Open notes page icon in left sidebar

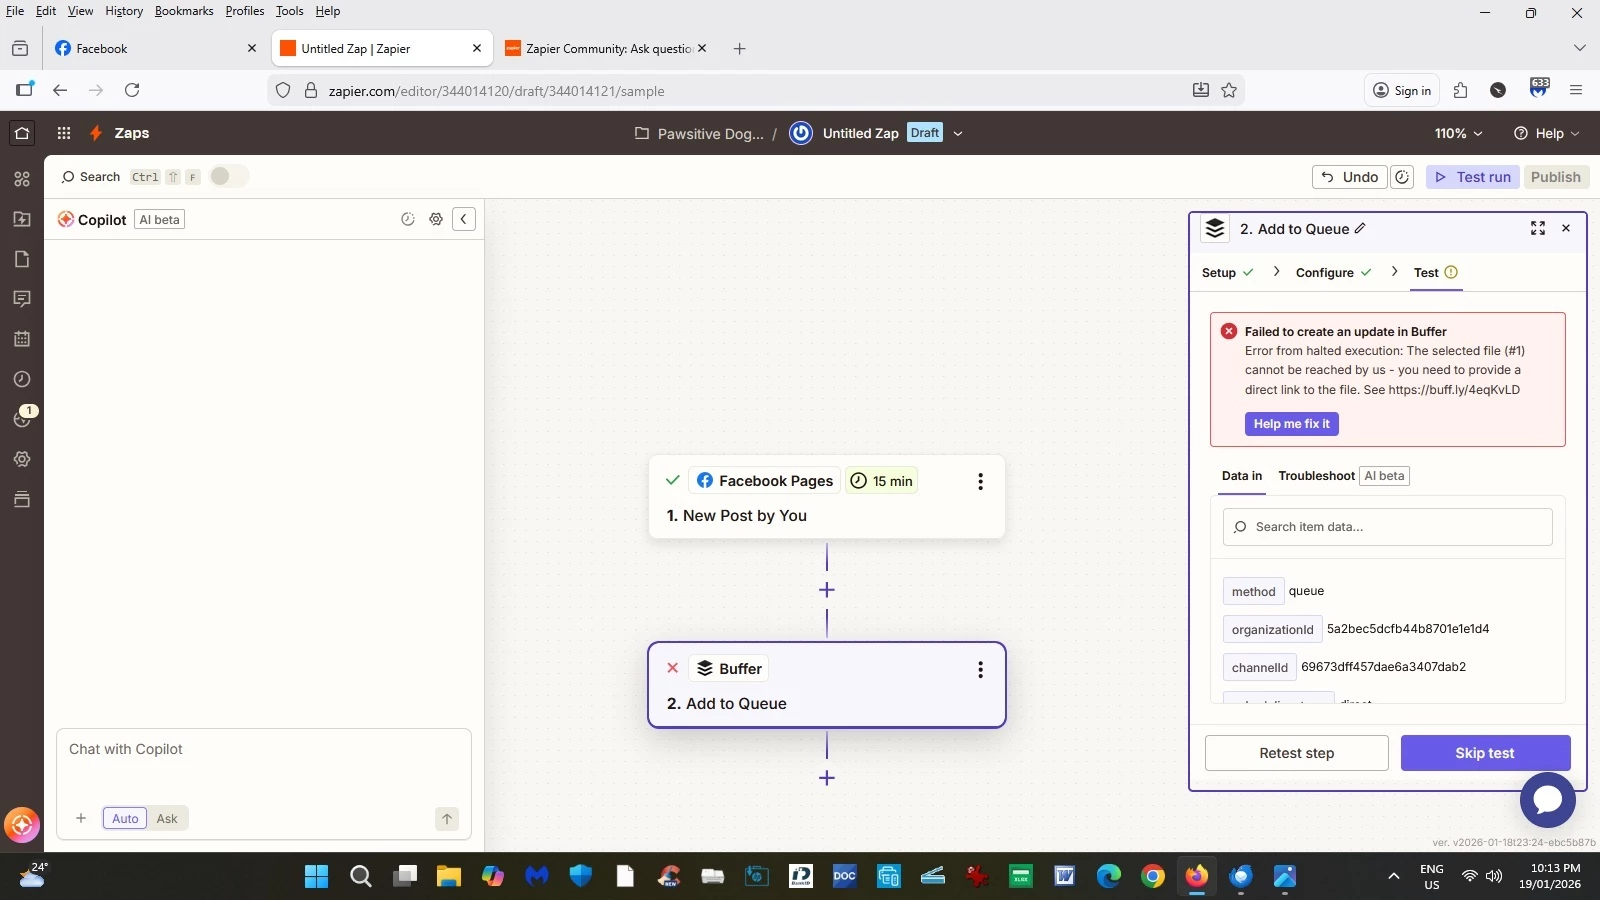point(22,259)
